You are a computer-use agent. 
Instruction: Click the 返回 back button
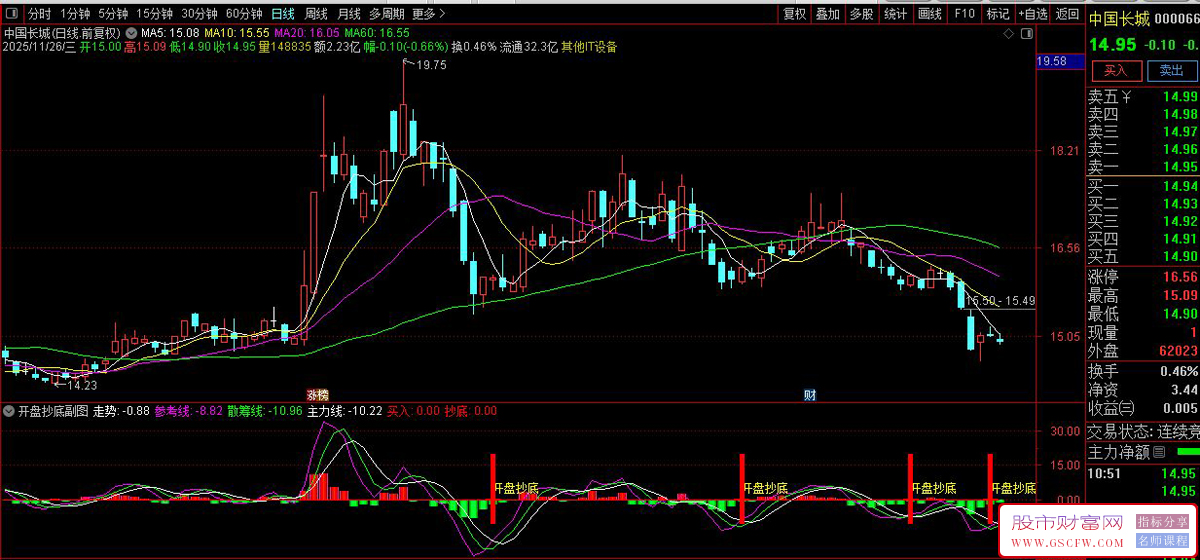[1066, 14]
